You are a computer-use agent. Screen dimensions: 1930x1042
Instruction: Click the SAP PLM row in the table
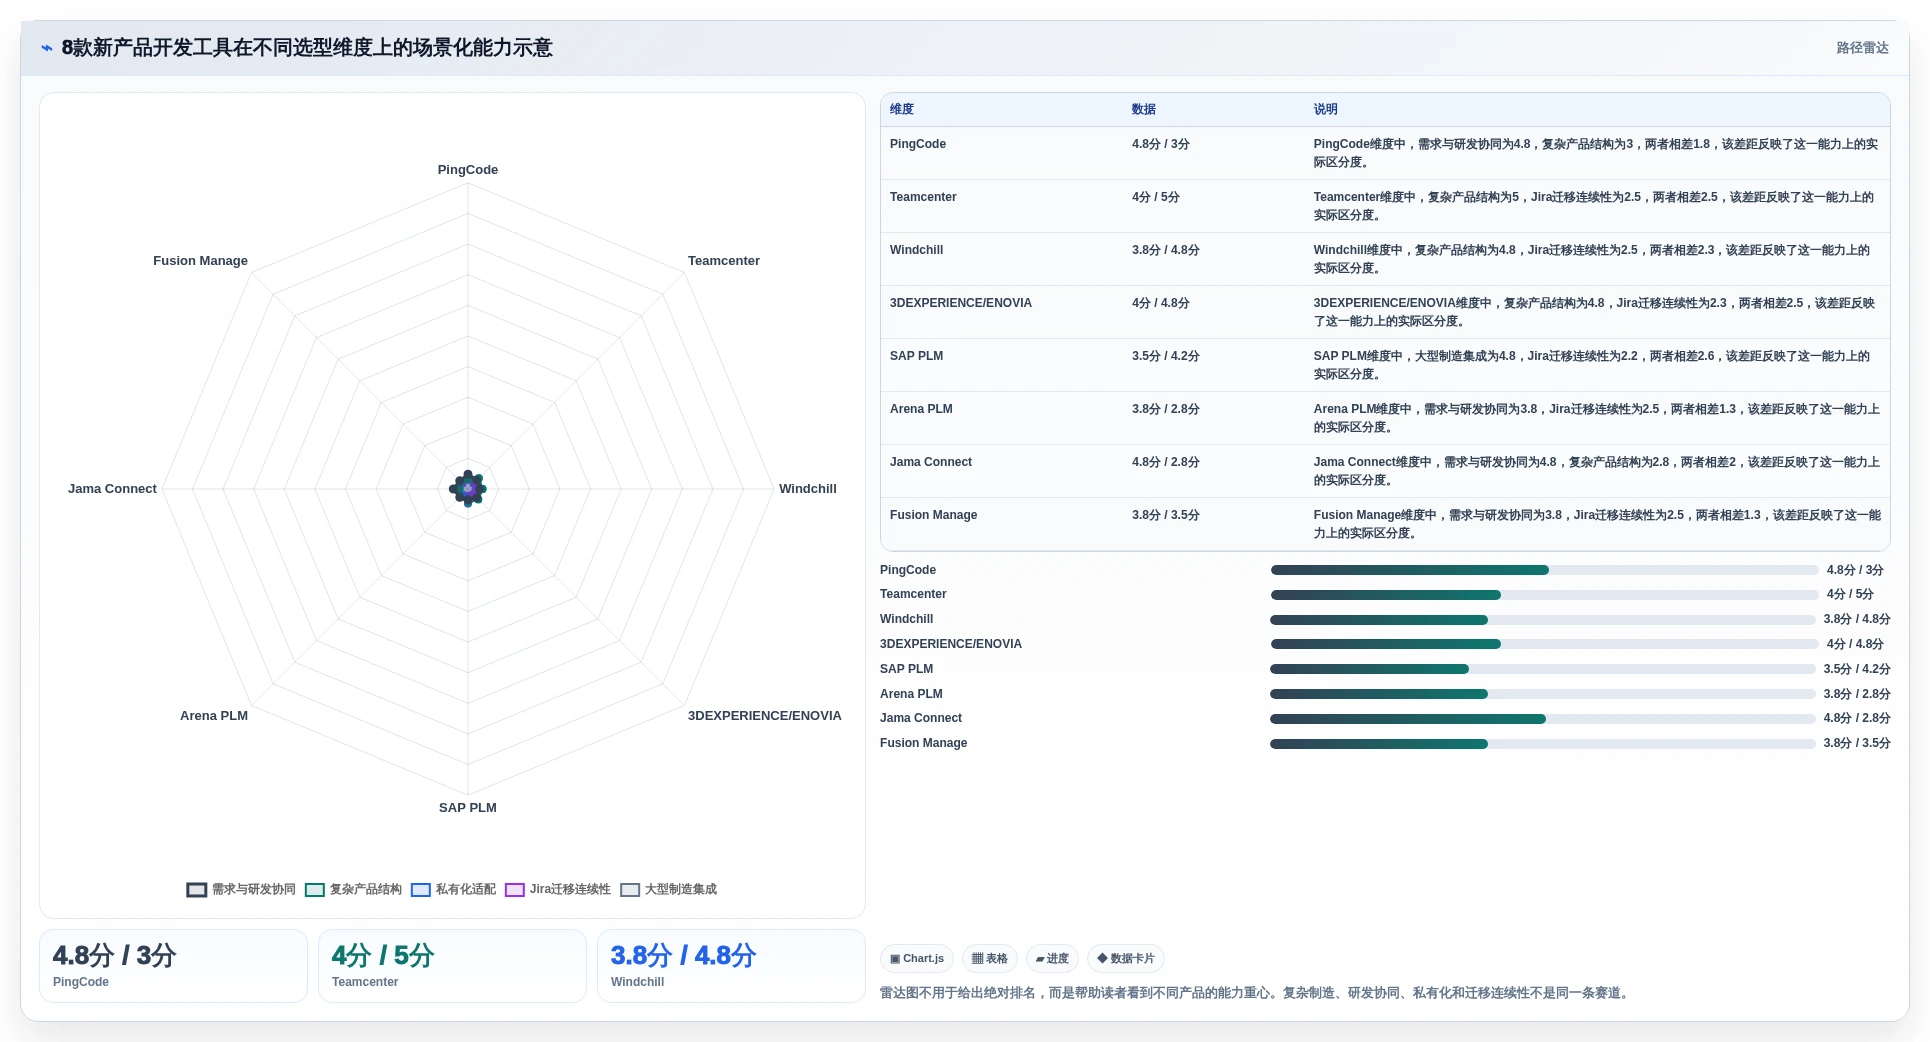click(x=1385, y=365)
